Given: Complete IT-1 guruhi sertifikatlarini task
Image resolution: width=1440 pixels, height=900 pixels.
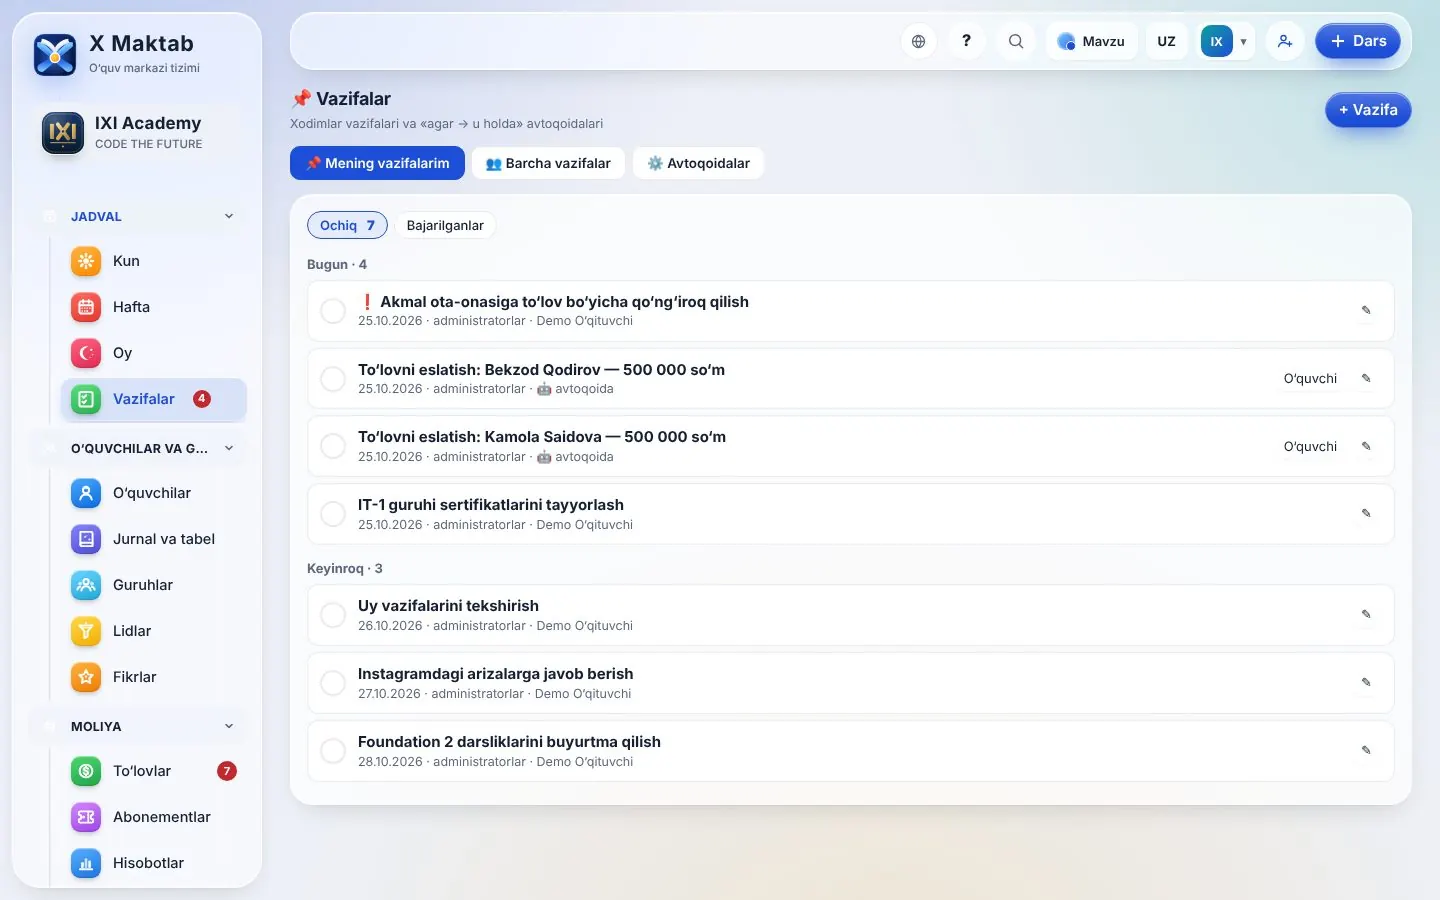Looking at the screenshot, I should [333, 514].
